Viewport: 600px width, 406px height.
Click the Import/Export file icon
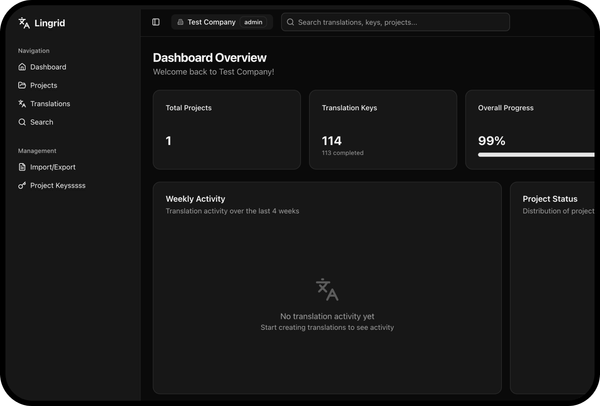coord(23,167)
